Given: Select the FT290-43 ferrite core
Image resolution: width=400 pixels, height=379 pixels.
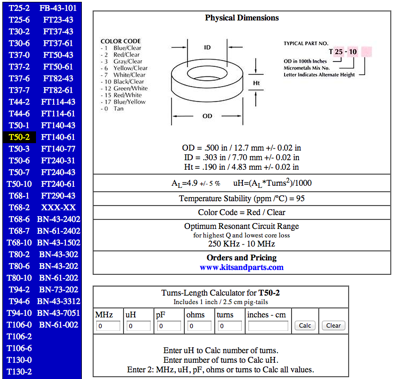Looking at the screenshot, I should click(x=58, y=196).
